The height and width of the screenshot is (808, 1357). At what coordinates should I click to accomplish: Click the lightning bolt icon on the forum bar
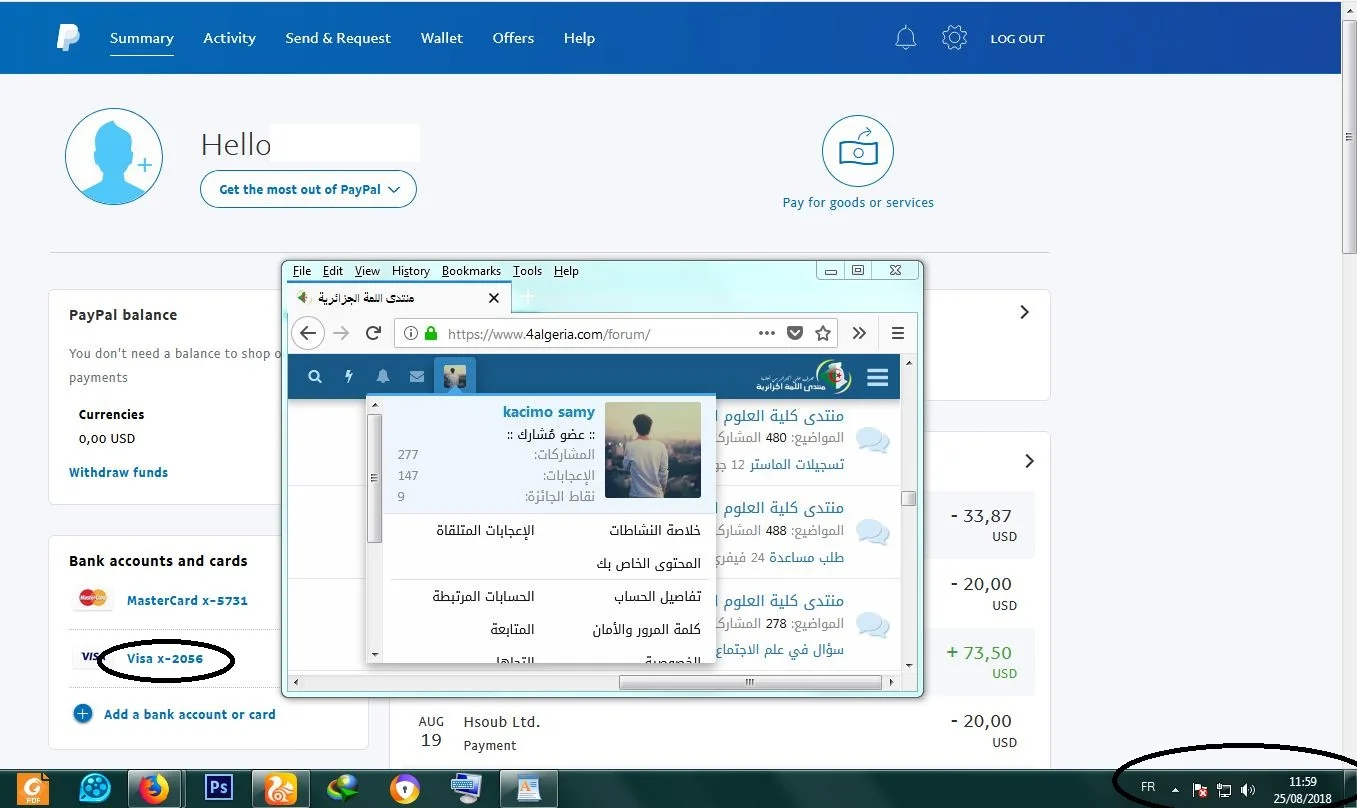coord(349,377)
